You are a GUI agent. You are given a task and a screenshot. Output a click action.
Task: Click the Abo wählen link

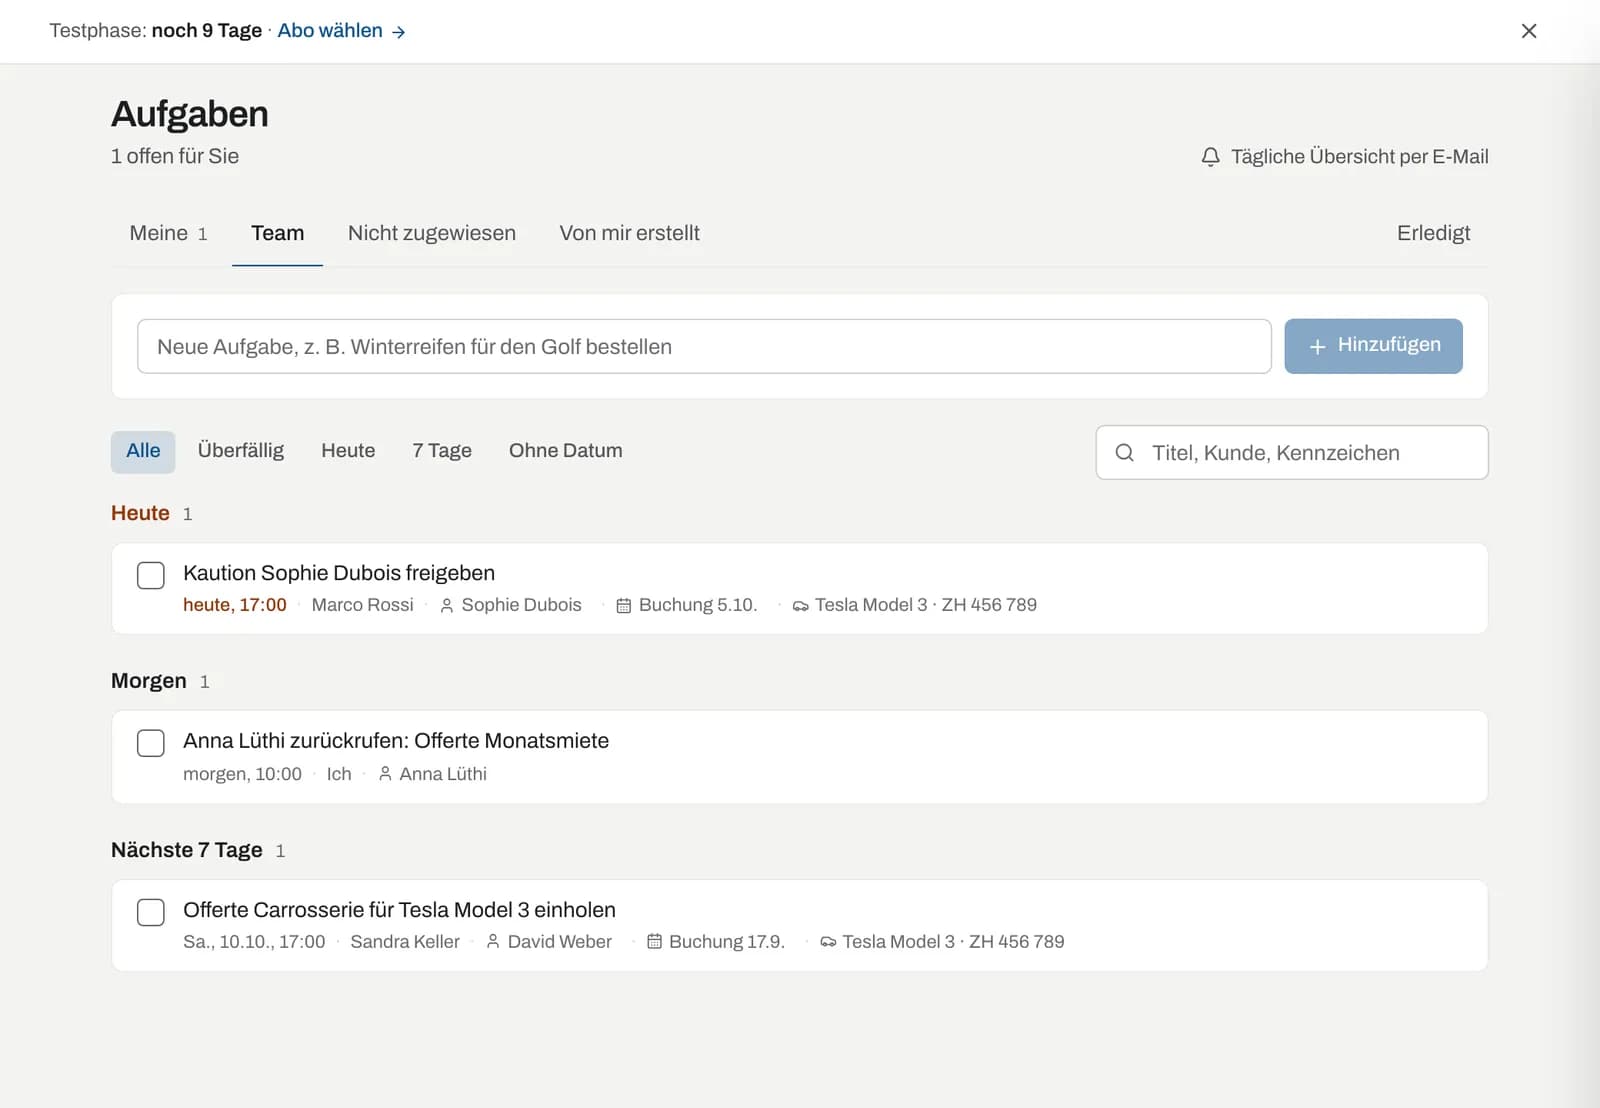pyautogui.click(x=341, y=31)
